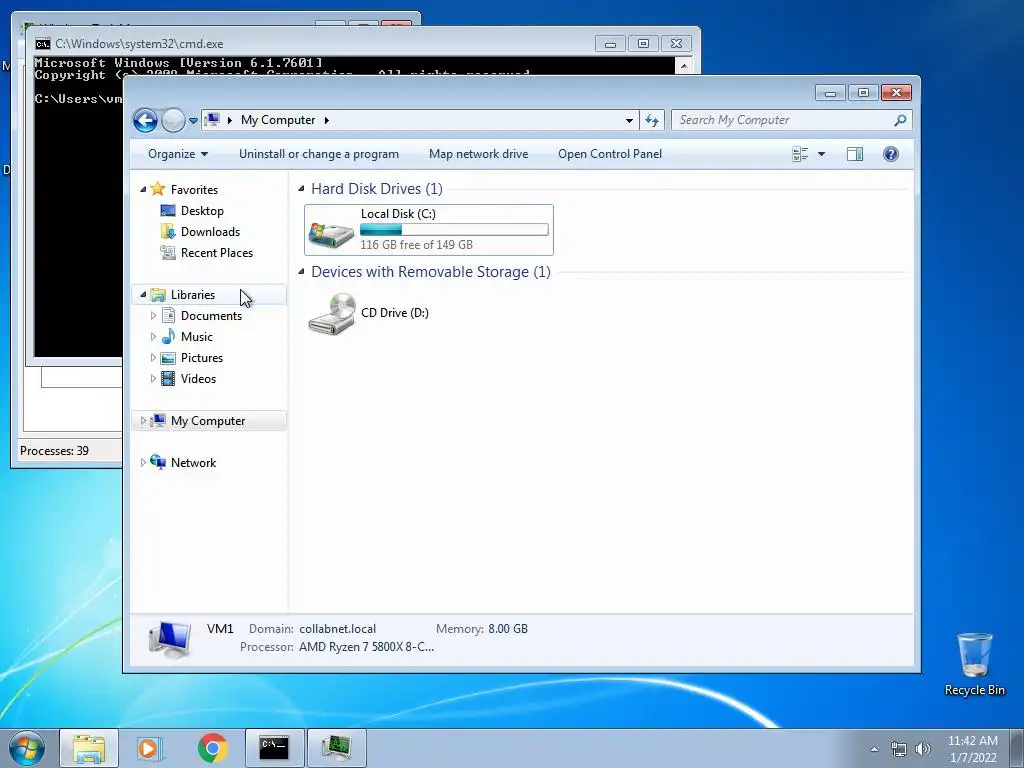
Task: Switch to the Command Prompt taskbar button
Action: tap(274, 748)
